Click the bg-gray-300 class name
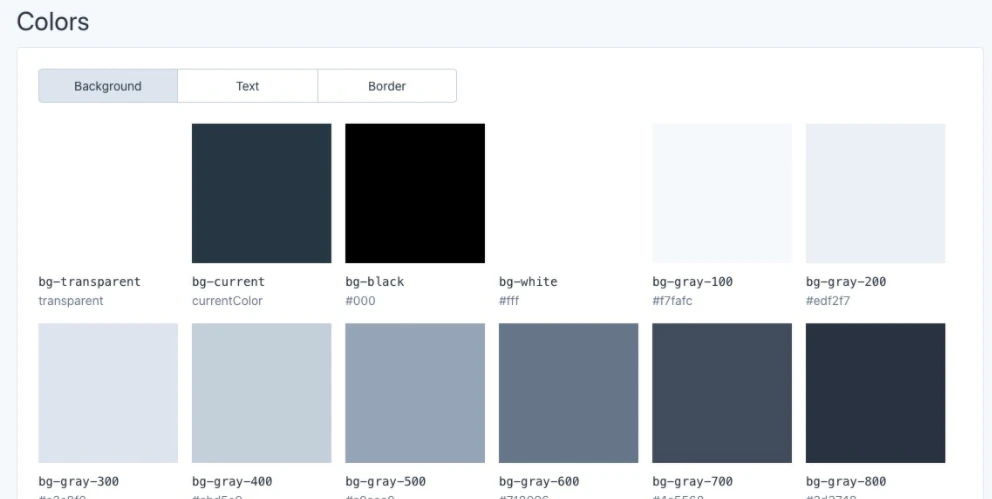Image resolution: width=992 pixels, height=499 pixels. (79, 481)
